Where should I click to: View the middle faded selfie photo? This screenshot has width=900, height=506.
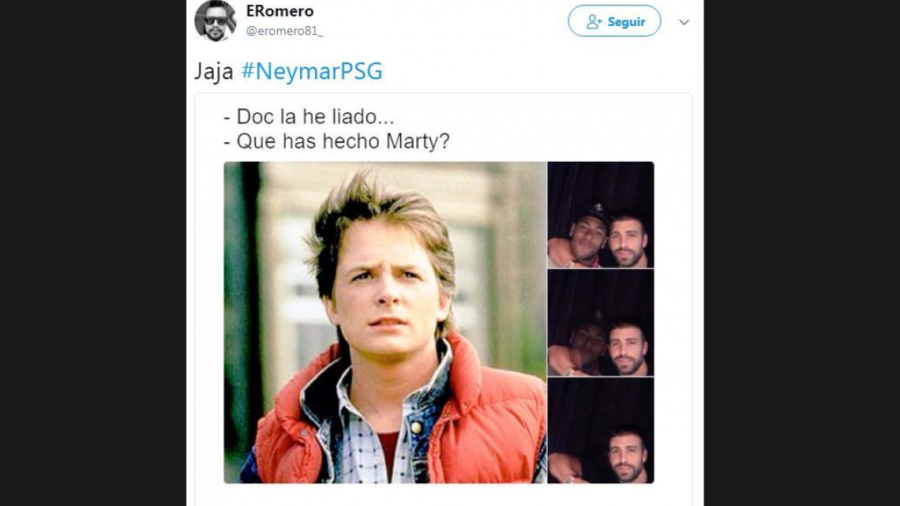point(600,322)
